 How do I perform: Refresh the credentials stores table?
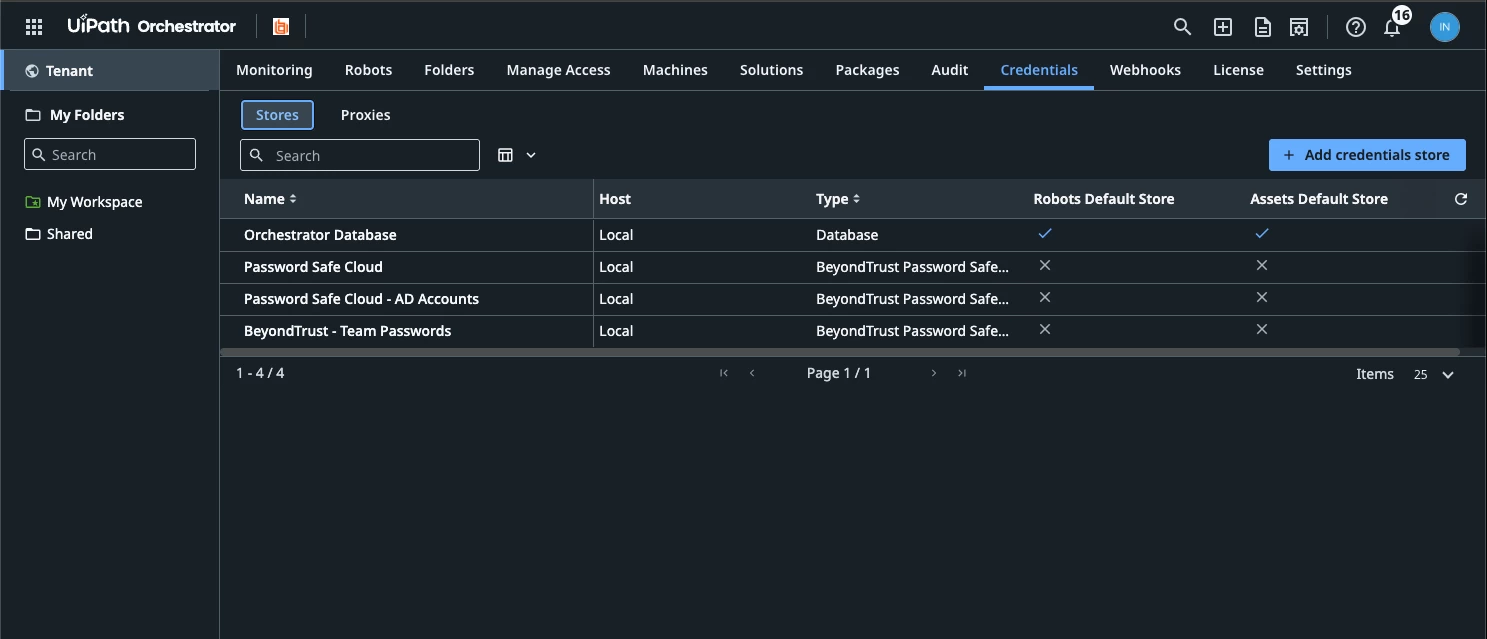(1461, 199)
